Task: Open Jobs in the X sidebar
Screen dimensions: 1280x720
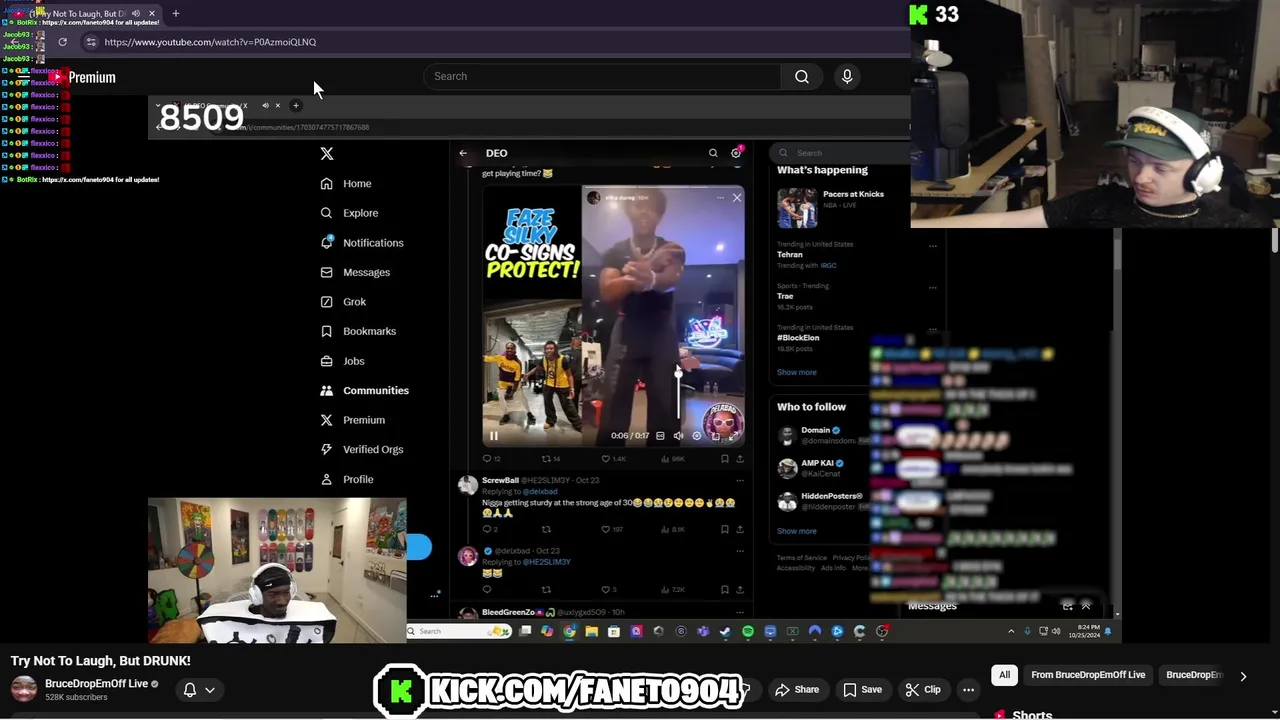Action: click(342, 361)
